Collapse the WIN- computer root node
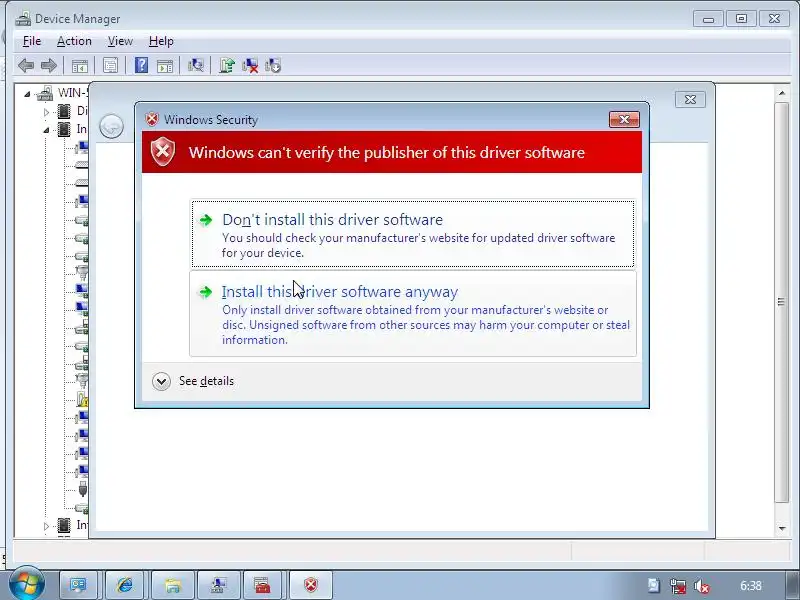800x600 pixels. [x=27, y=94]
